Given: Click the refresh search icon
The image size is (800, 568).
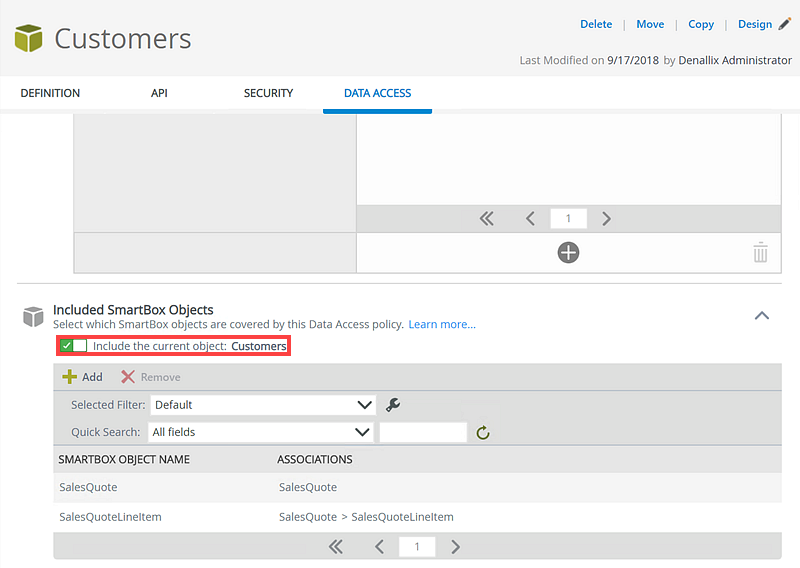Looking at the screenshot, I should (x=483, y=433).
